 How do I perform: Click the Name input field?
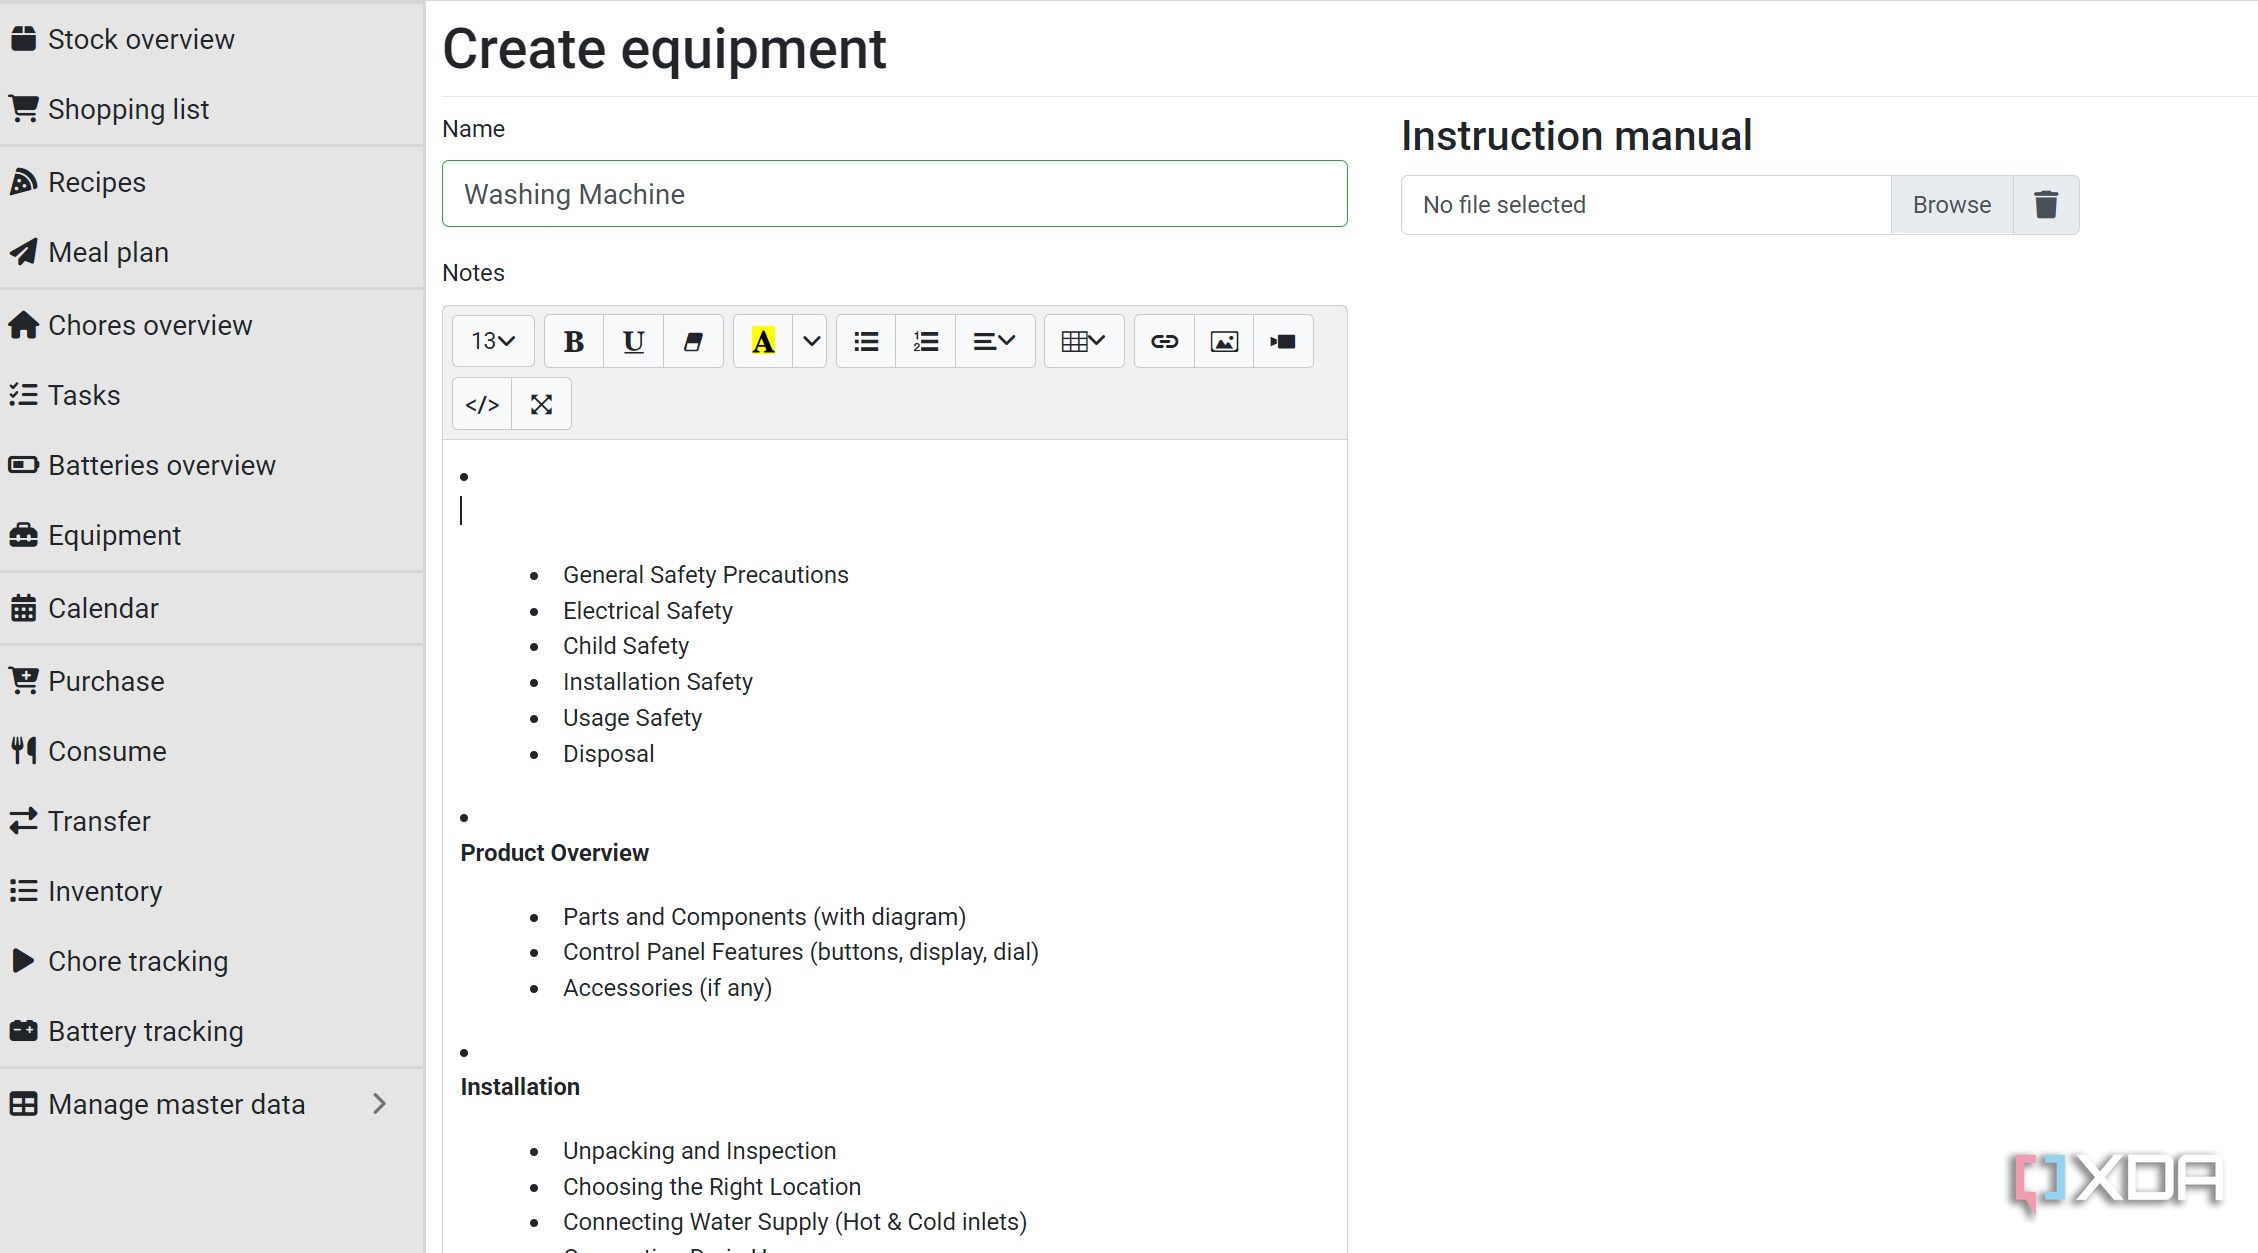click(895, 194)
